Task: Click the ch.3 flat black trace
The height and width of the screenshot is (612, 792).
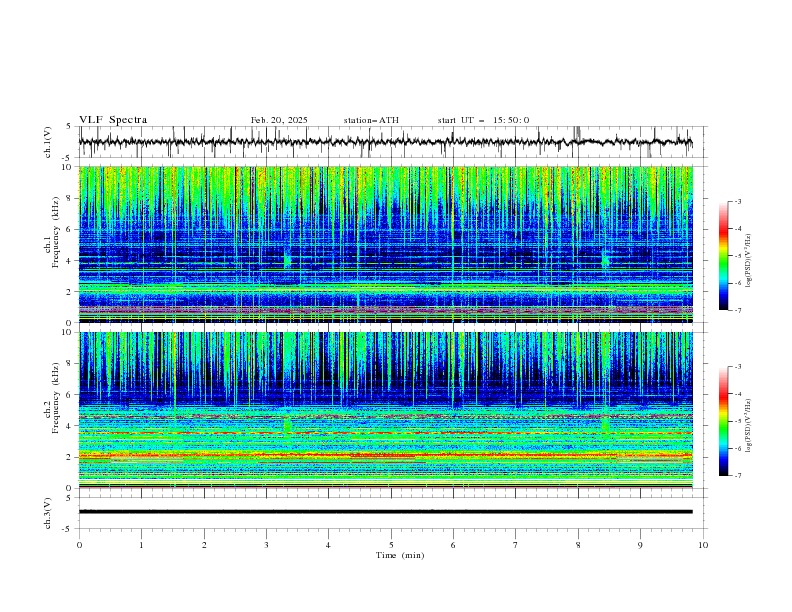Action: click(386, 512)
